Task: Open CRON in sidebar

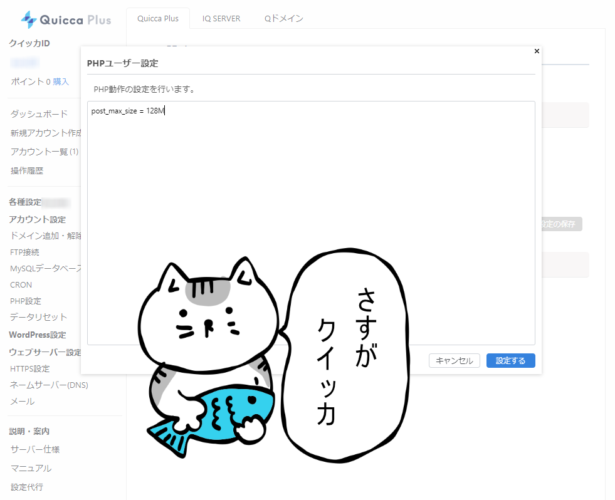Action: tap(21, 285)
